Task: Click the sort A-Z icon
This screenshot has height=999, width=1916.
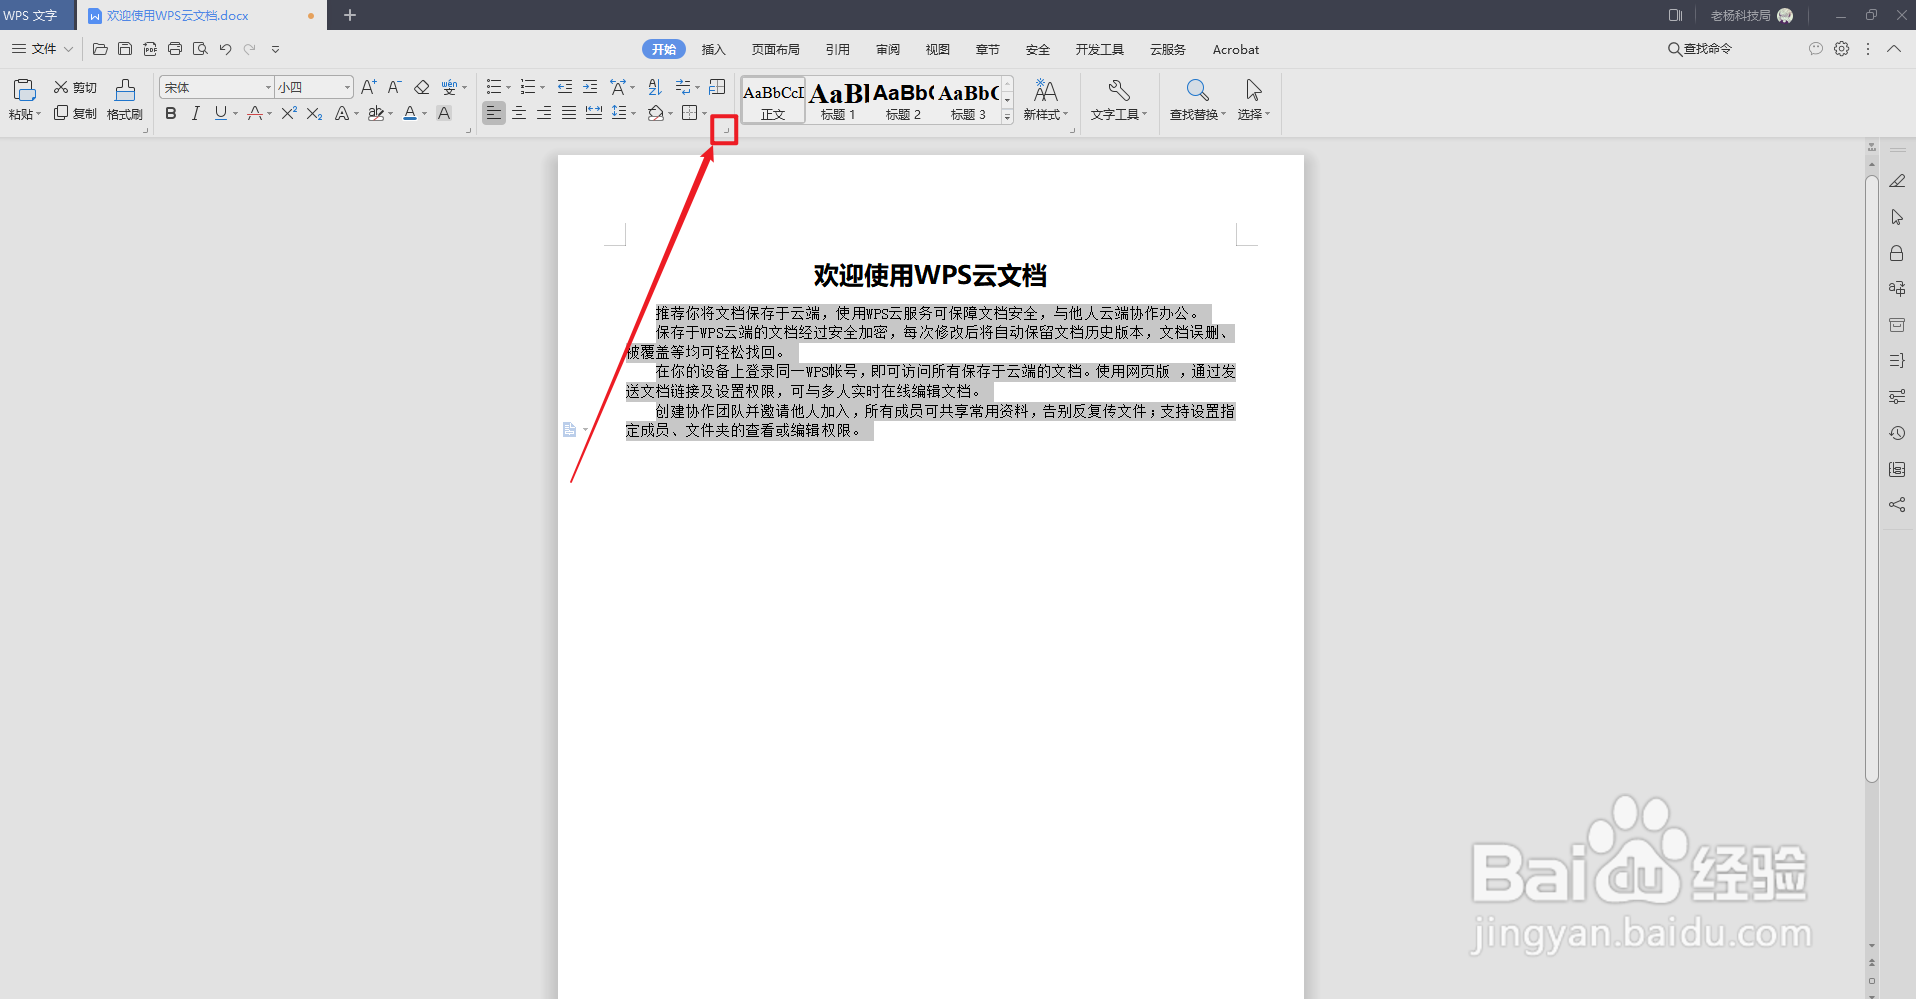Action: pyautogui.click(x=655, y=87)
